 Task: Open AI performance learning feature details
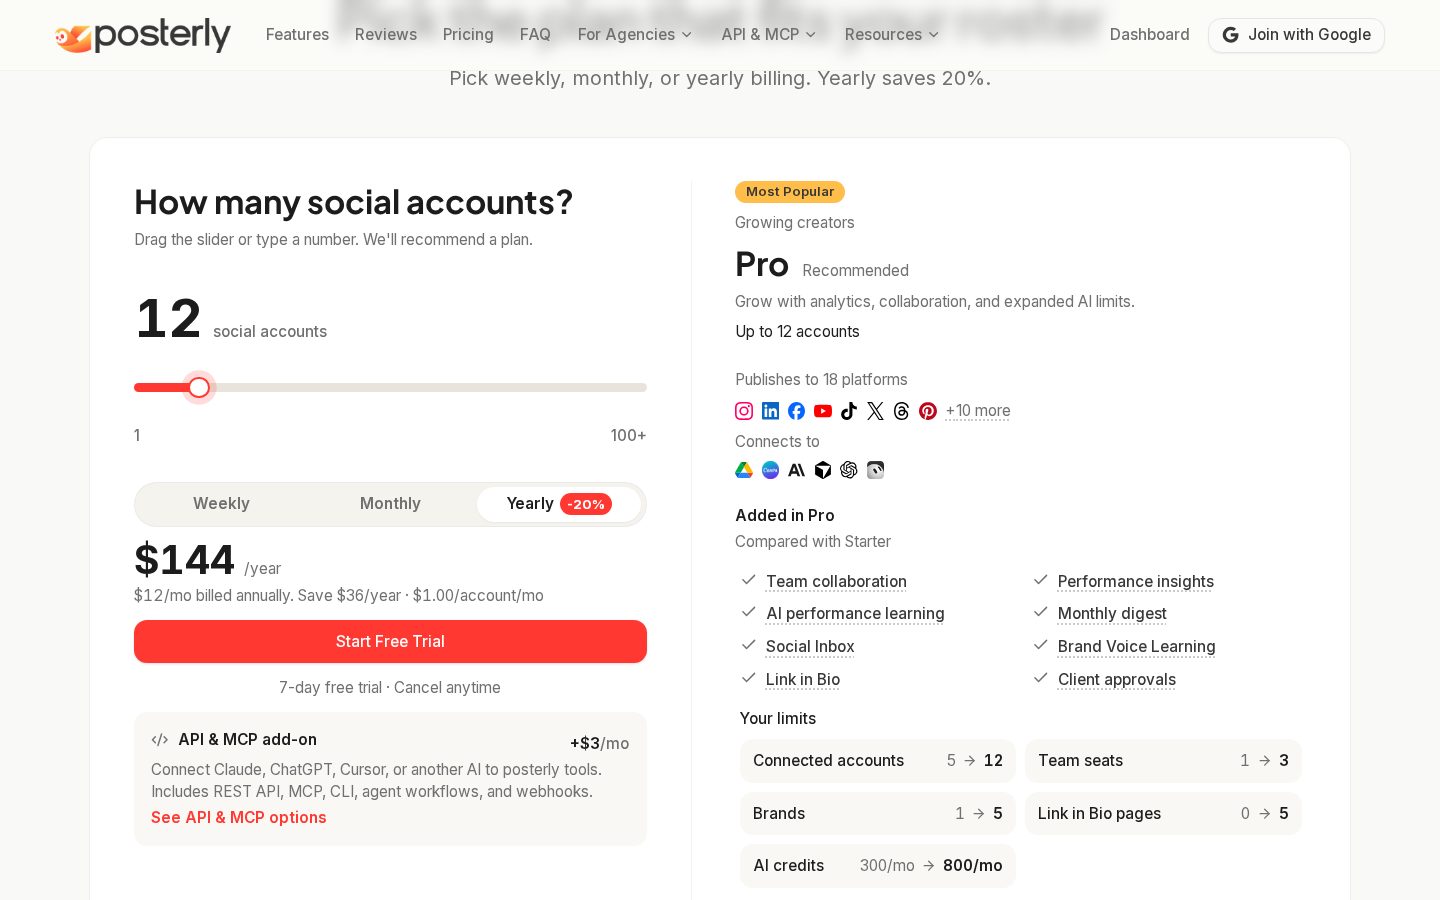(x=855, y=614)
